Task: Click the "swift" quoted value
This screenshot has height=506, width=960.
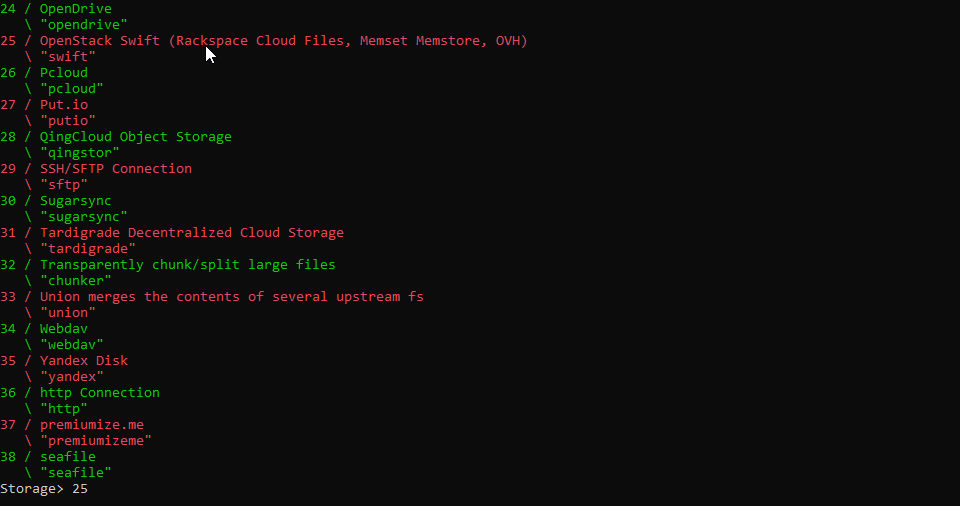Action: 67,57
